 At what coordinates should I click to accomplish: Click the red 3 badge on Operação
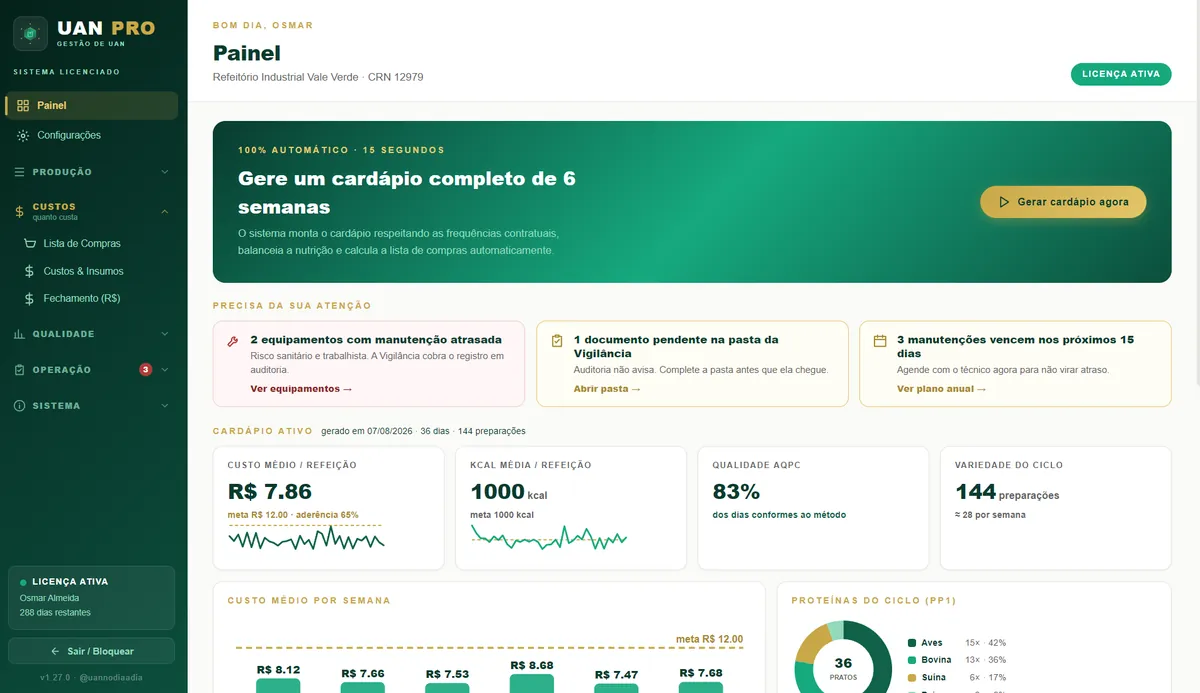pos(146,370)
